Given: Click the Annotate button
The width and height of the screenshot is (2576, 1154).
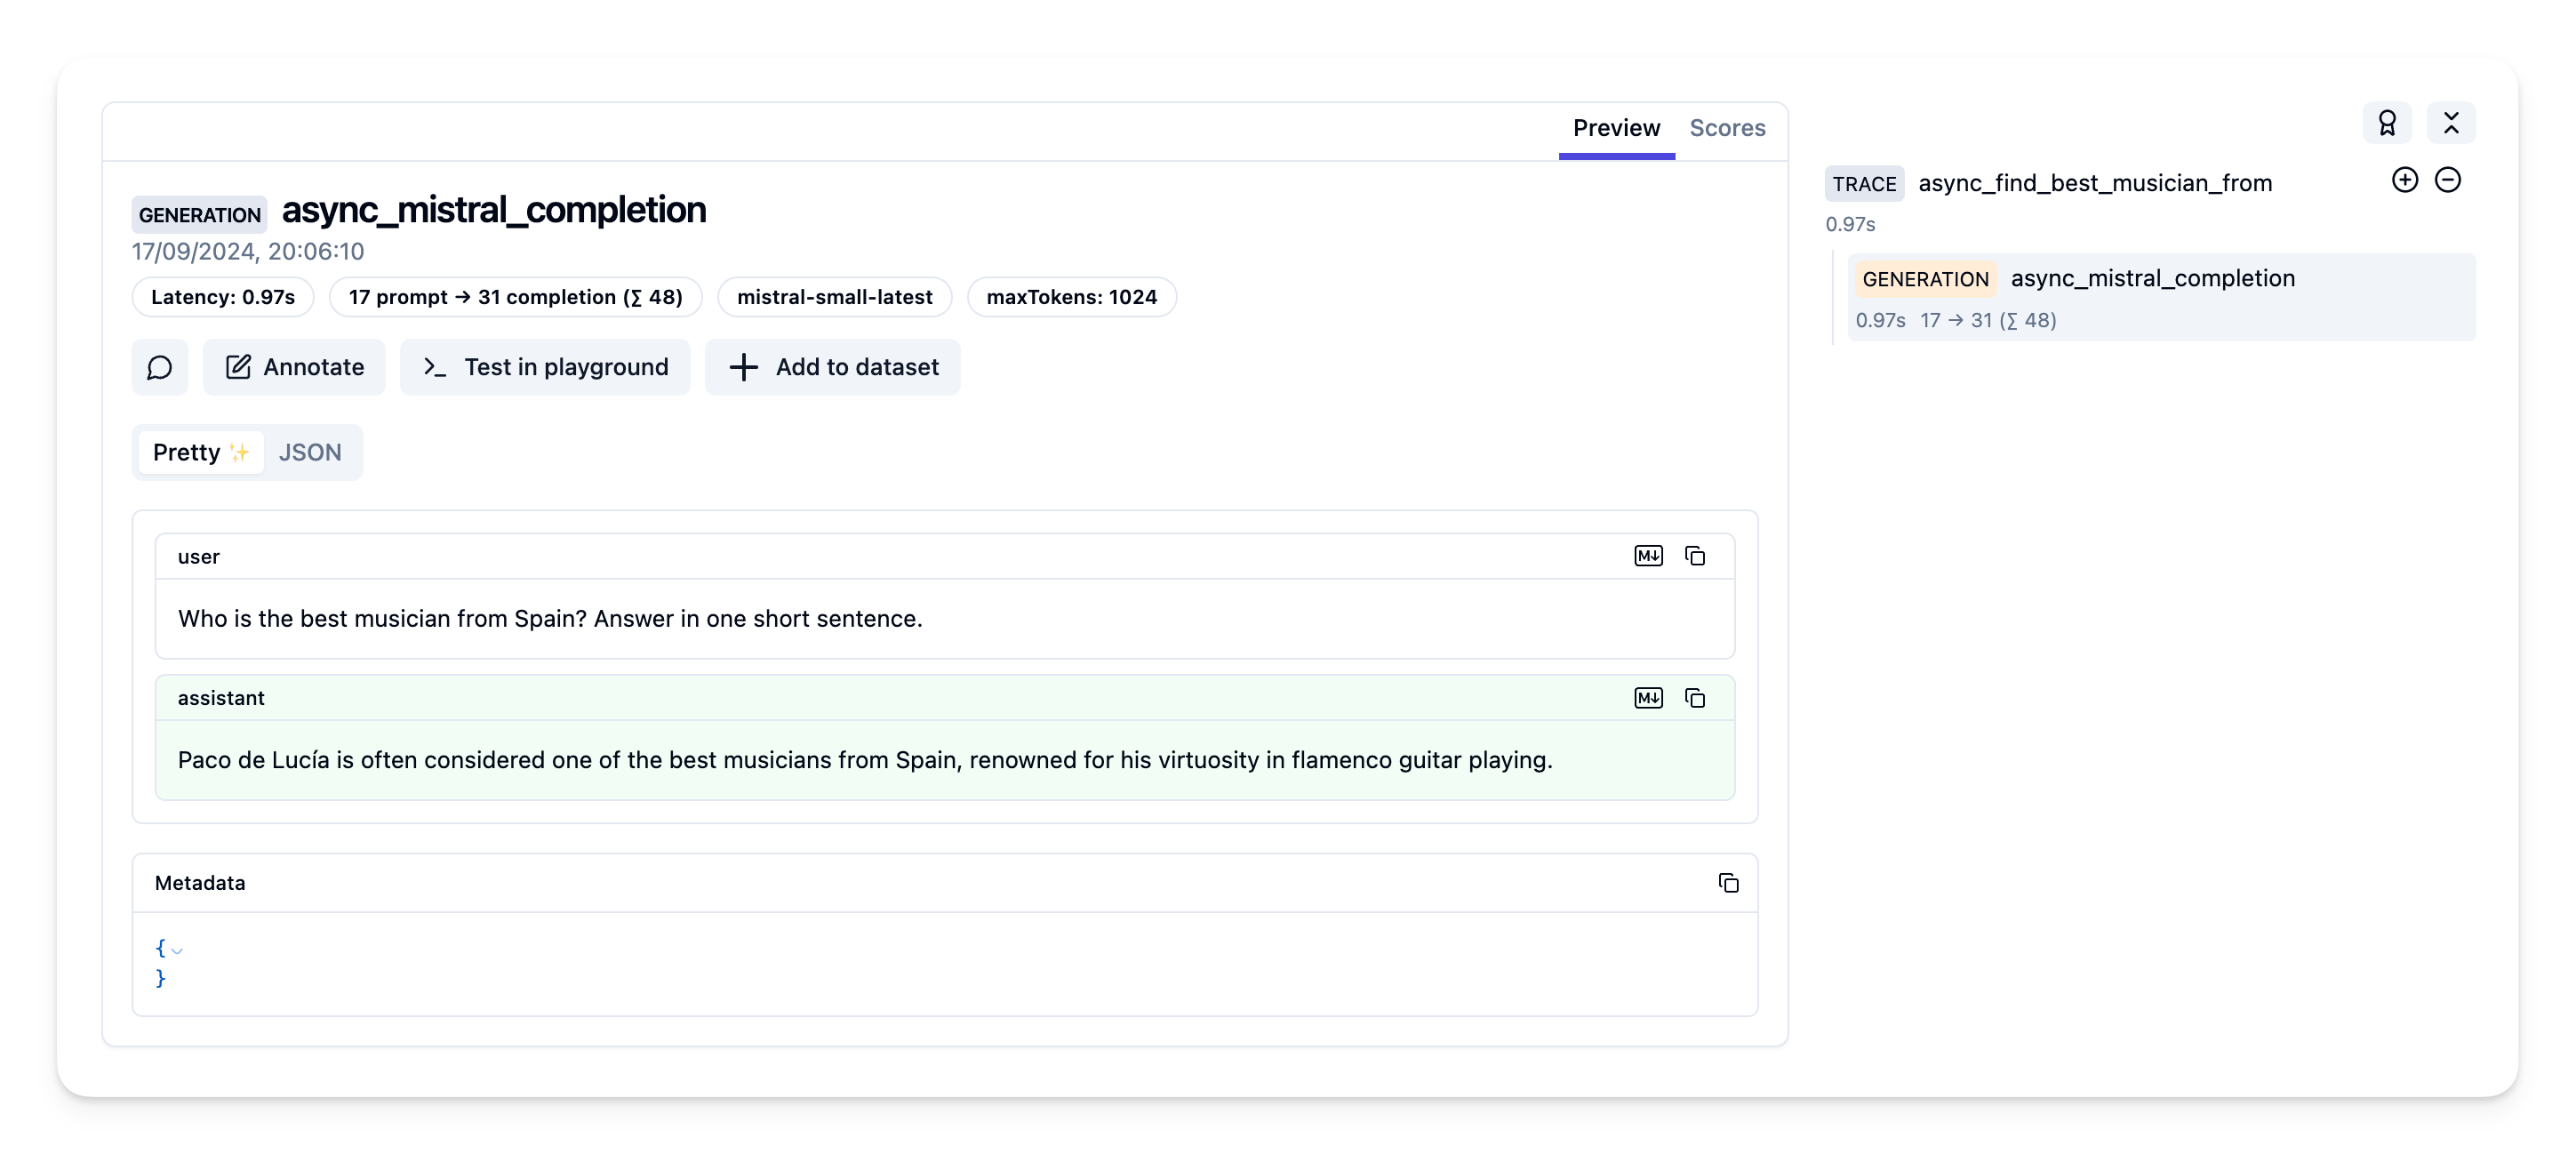Looking at the screenshot, I should (x=293, y=367).
